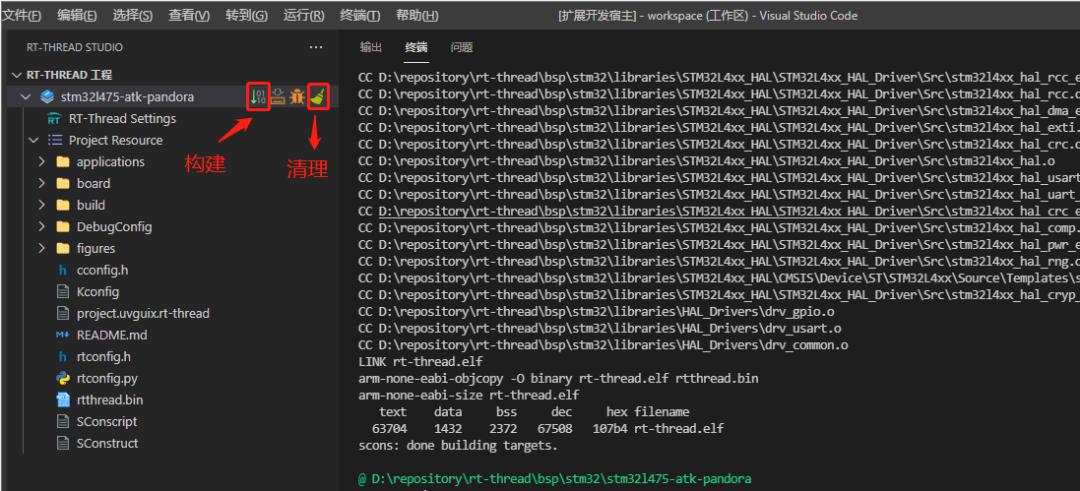Click the file icon of Kconfig
This screenshot has height=491, width=1080.
(x=63, y=291)
